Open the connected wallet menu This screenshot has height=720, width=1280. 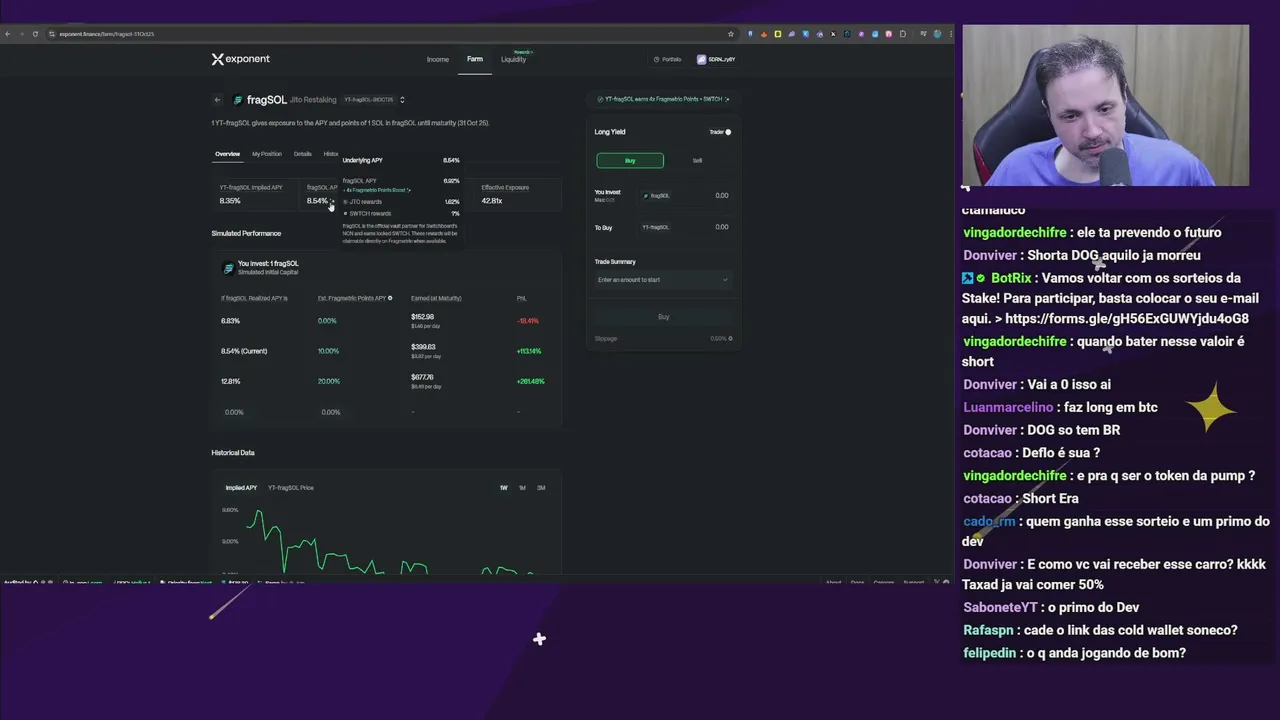click(716, 59)
